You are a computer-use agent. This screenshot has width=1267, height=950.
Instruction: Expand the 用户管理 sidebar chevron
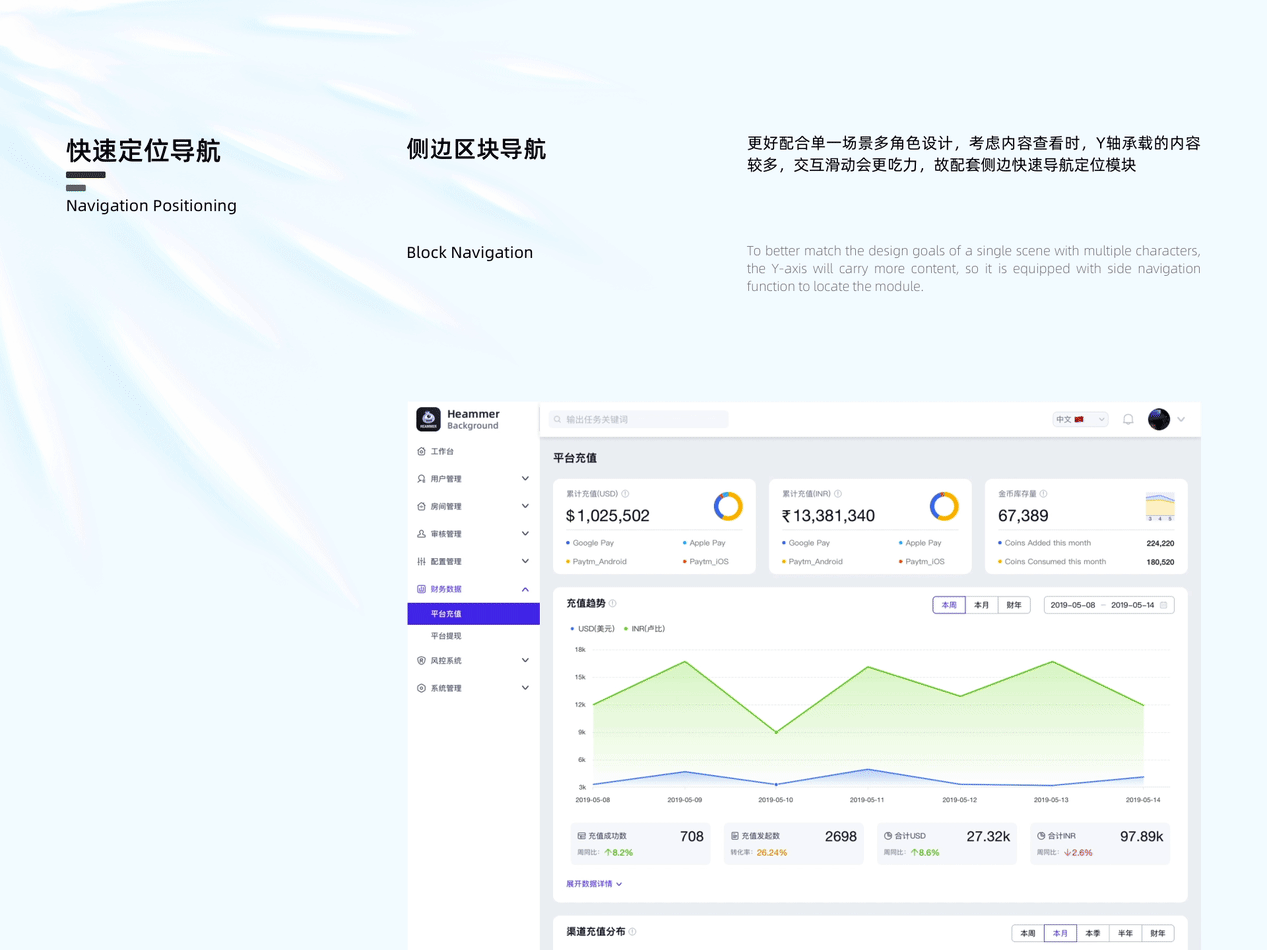click(x=525, y=477)
